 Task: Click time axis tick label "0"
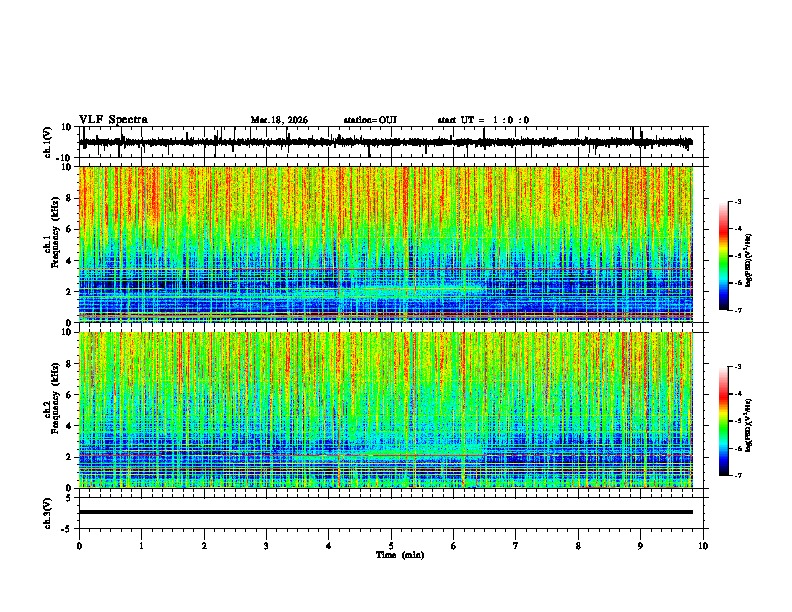(79, 546)
